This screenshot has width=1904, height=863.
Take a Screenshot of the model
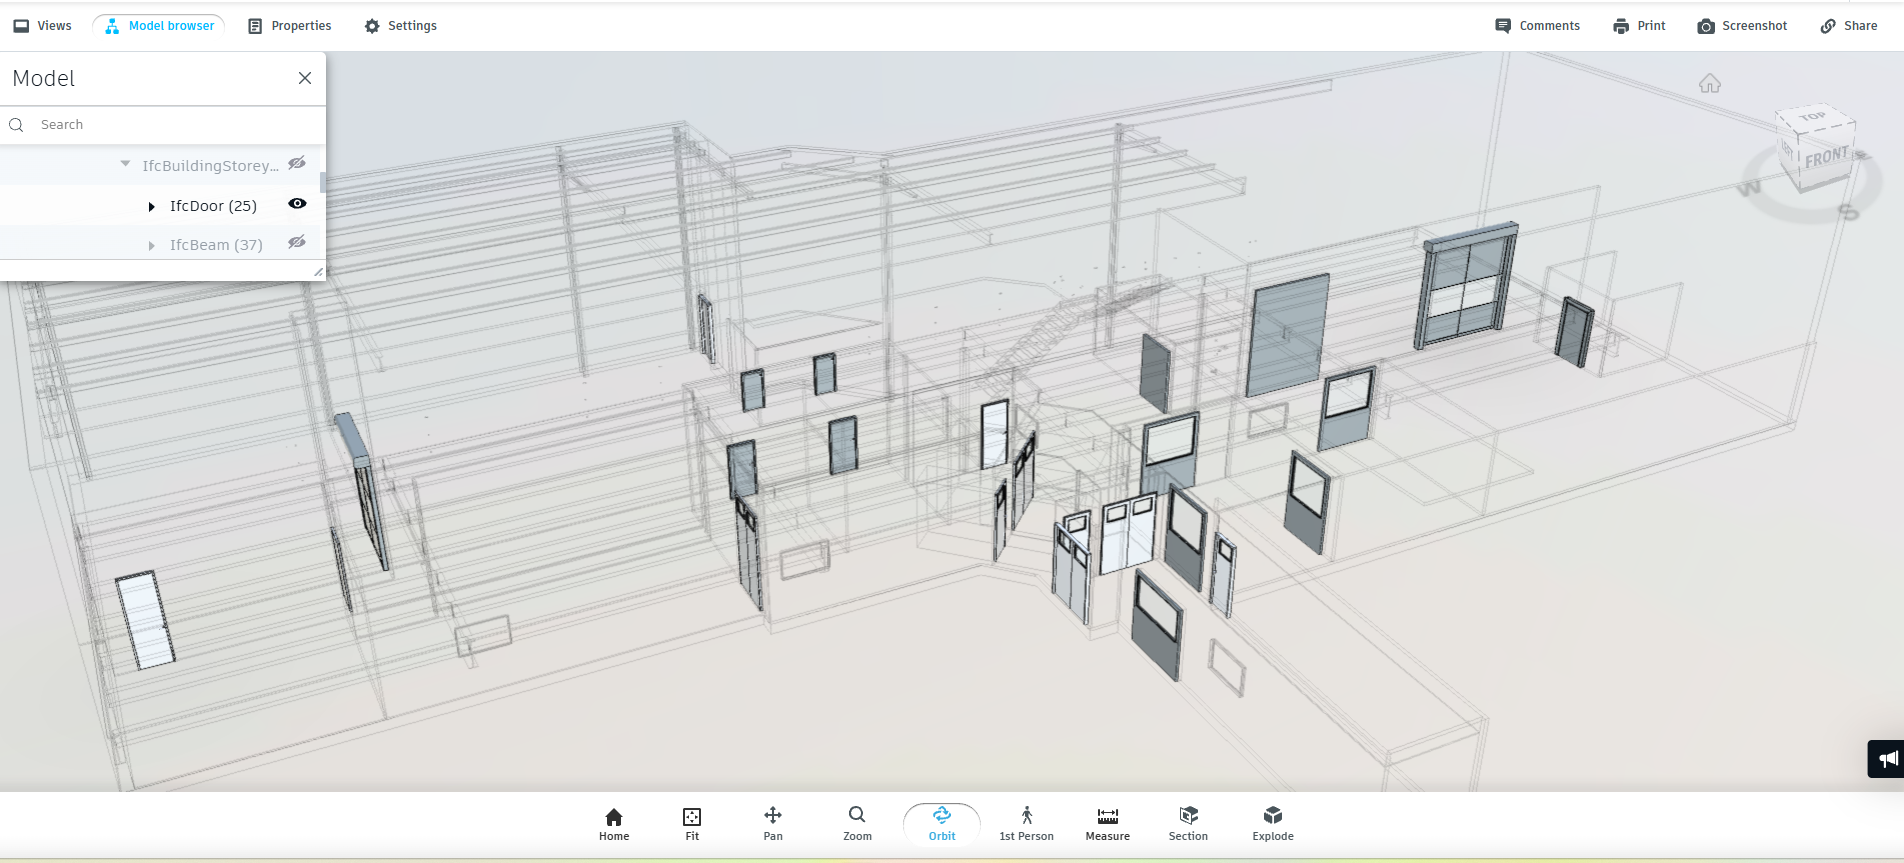point(1743,26)
